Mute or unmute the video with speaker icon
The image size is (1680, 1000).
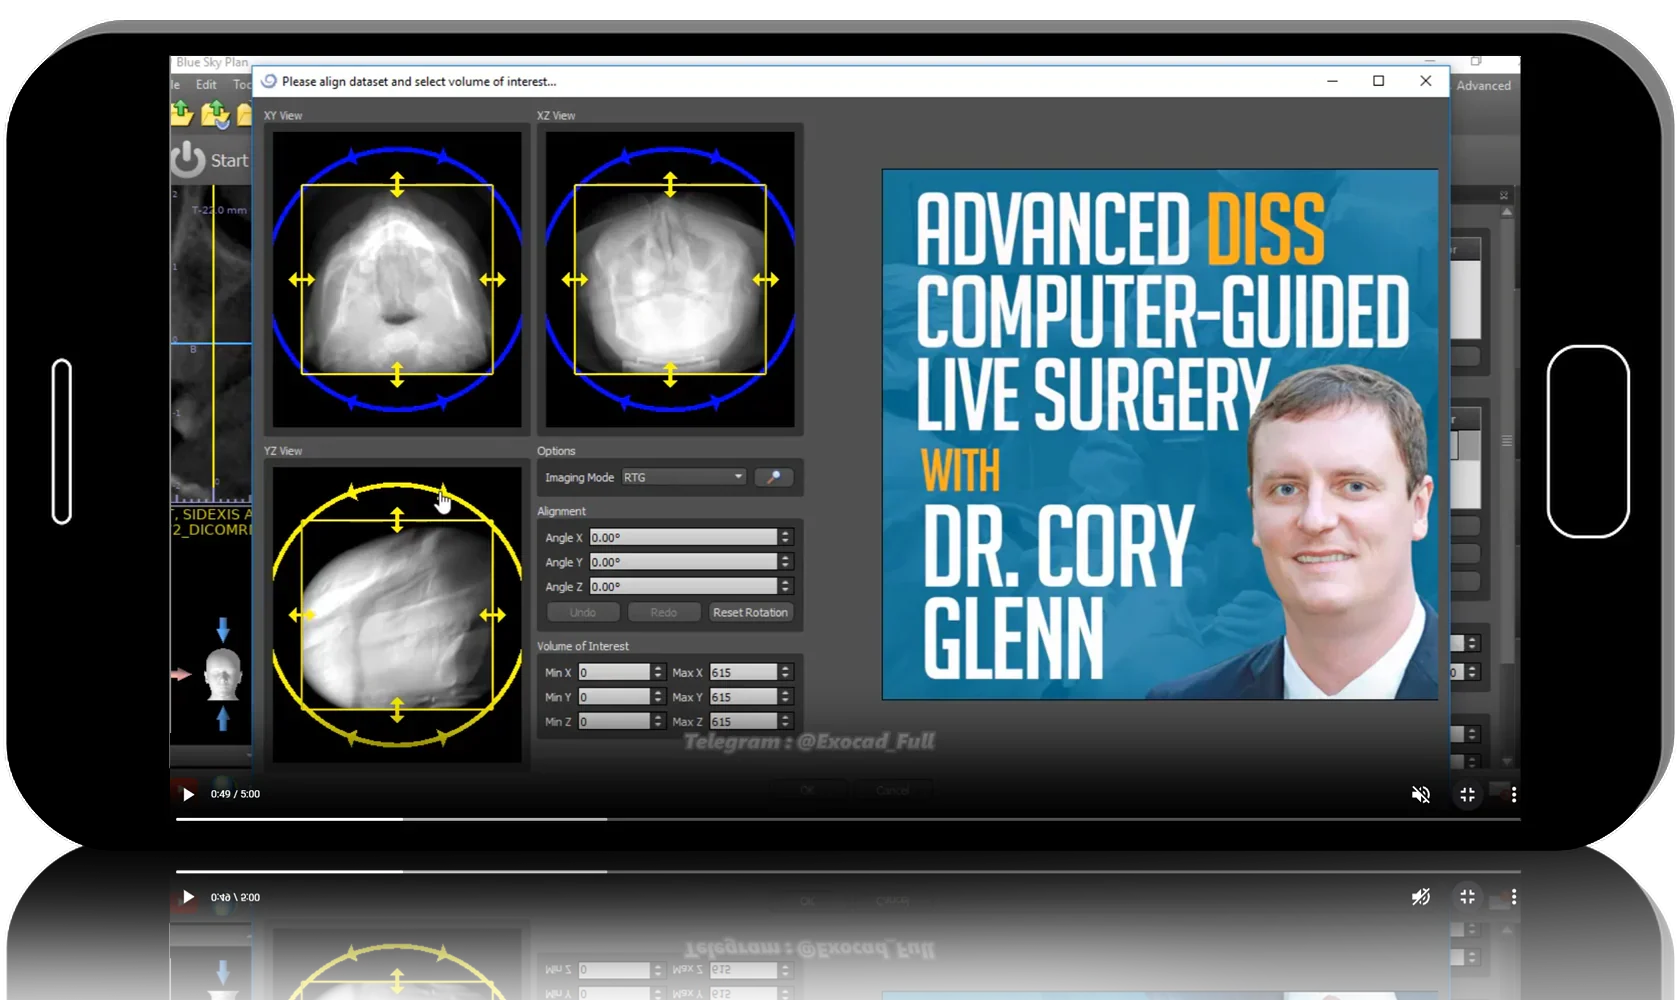coord(1420,794)
